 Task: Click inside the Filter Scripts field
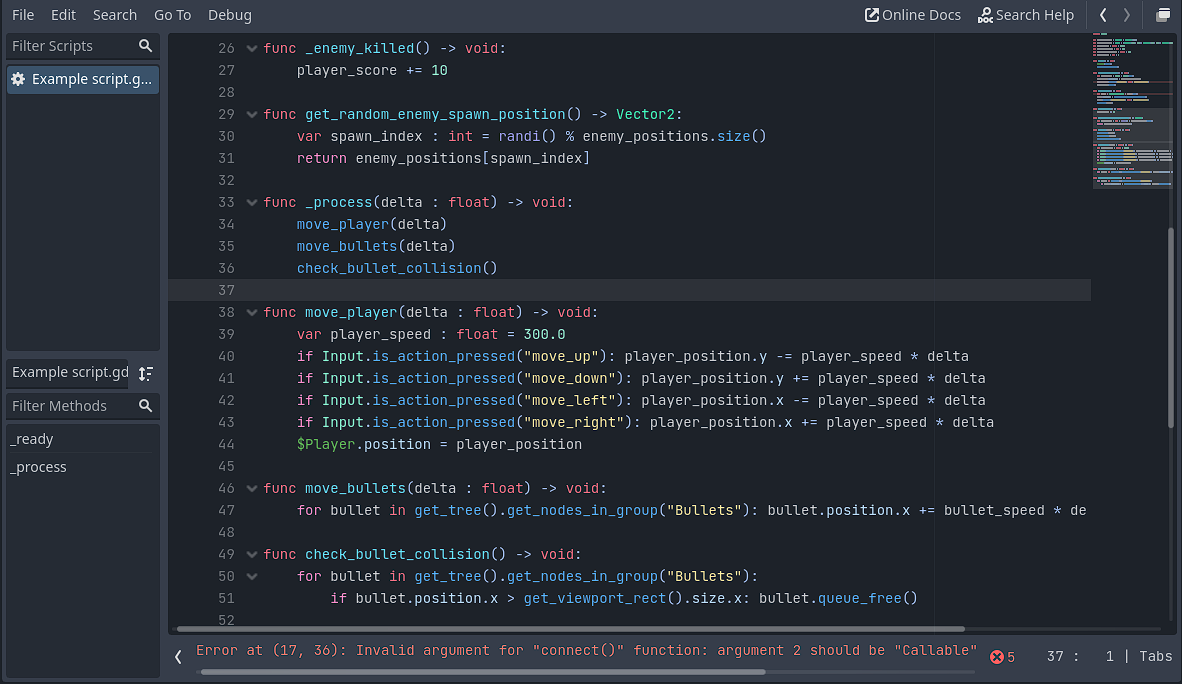tap(70, 46)
